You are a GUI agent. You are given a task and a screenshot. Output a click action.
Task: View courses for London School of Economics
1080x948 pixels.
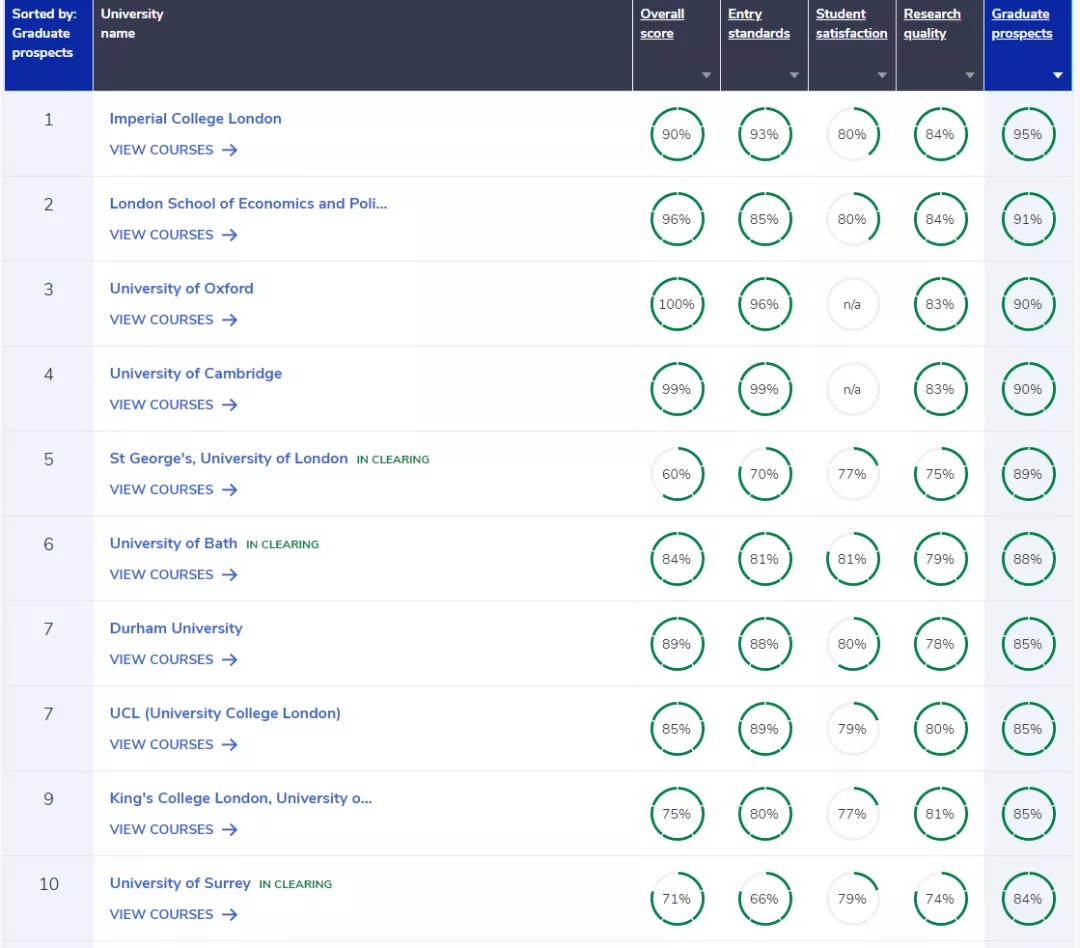click(x=174, y=235)
